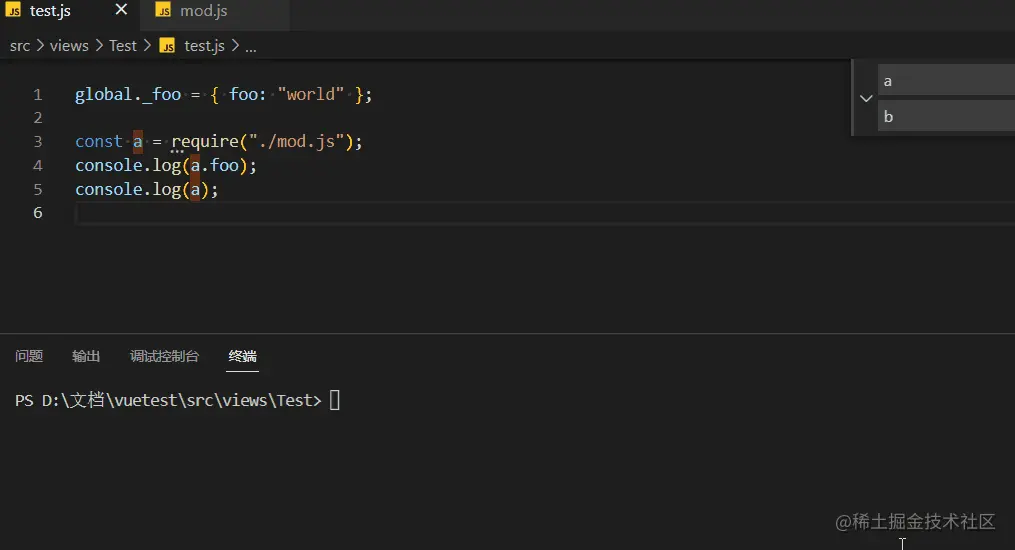The height and width of the screenshot is (550, 1015).
Task: Toggle the replace chevron in the find widget
Action: click(x=866, y=98)
